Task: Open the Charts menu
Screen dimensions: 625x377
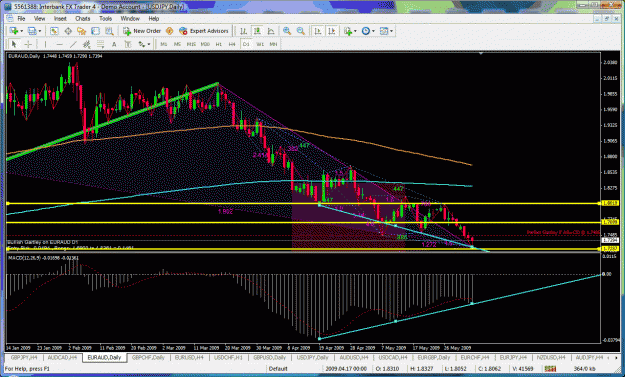Action: (x=83, y=18)
